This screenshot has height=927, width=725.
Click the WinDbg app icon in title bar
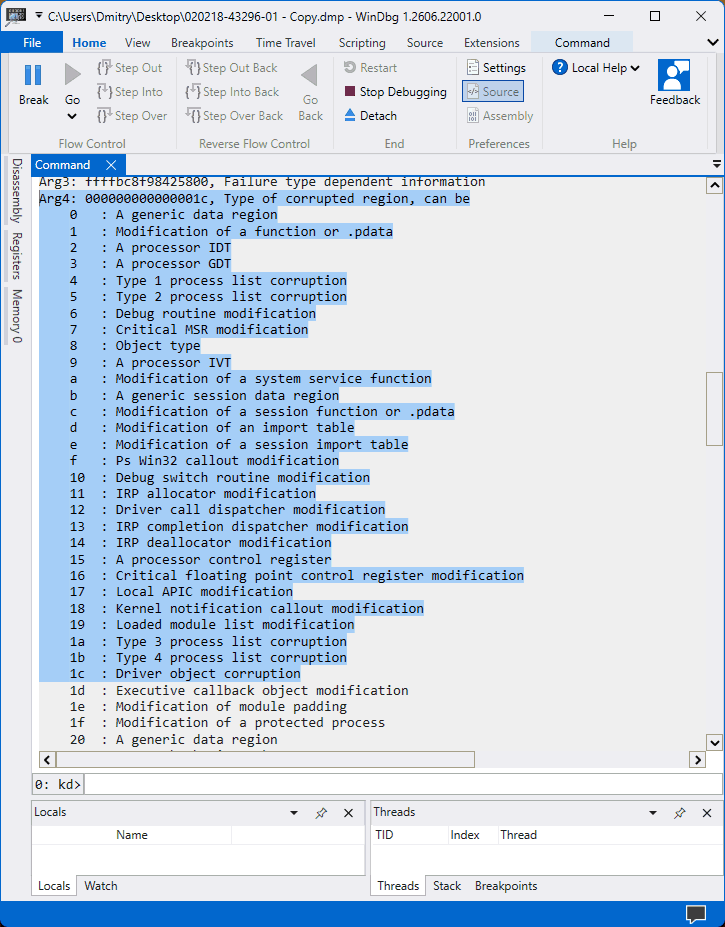[15, 17]
